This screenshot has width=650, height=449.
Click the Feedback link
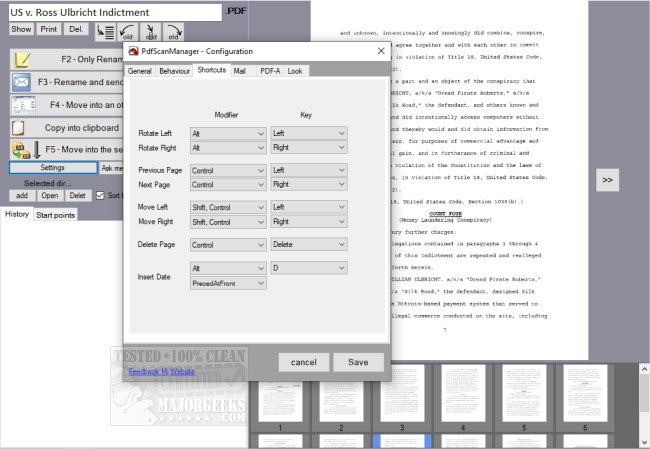[x=144, y=371]
